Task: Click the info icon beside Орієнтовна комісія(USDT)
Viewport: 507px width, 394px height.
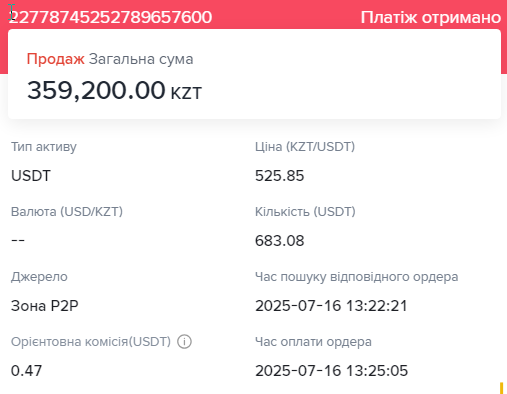Action: coord(184,342)
